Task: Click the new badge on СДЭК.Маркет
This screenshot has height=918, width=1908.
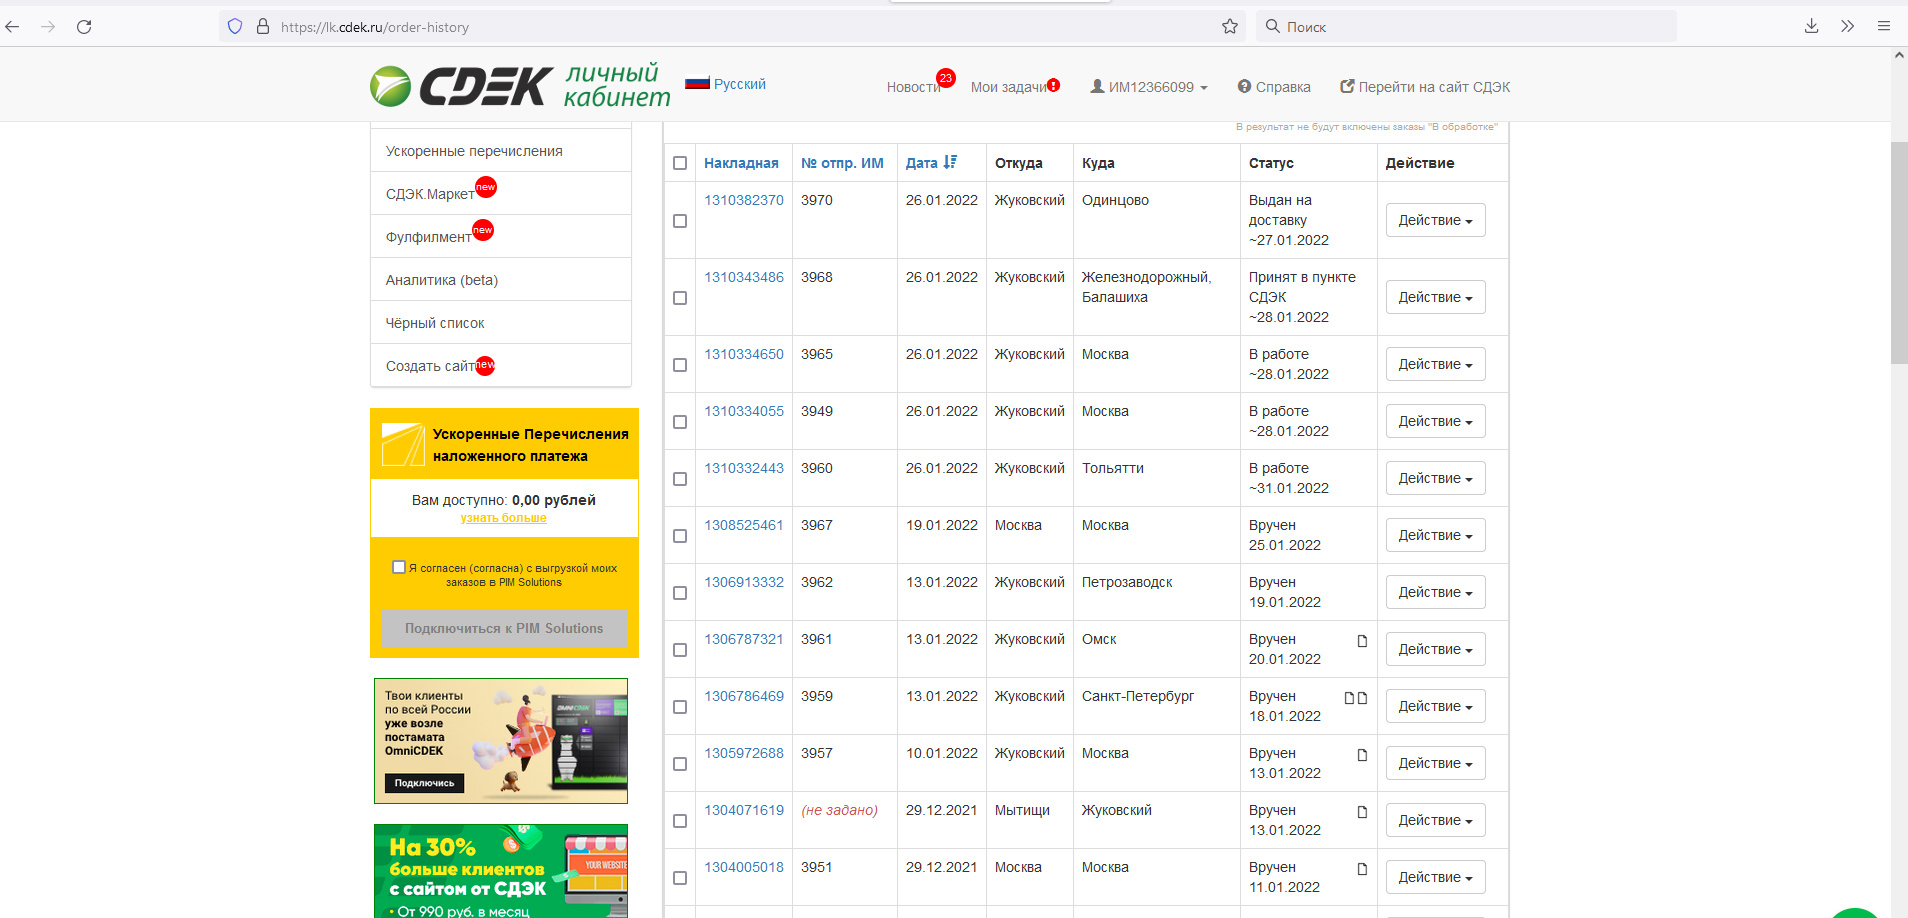Action: click(486, 187)
